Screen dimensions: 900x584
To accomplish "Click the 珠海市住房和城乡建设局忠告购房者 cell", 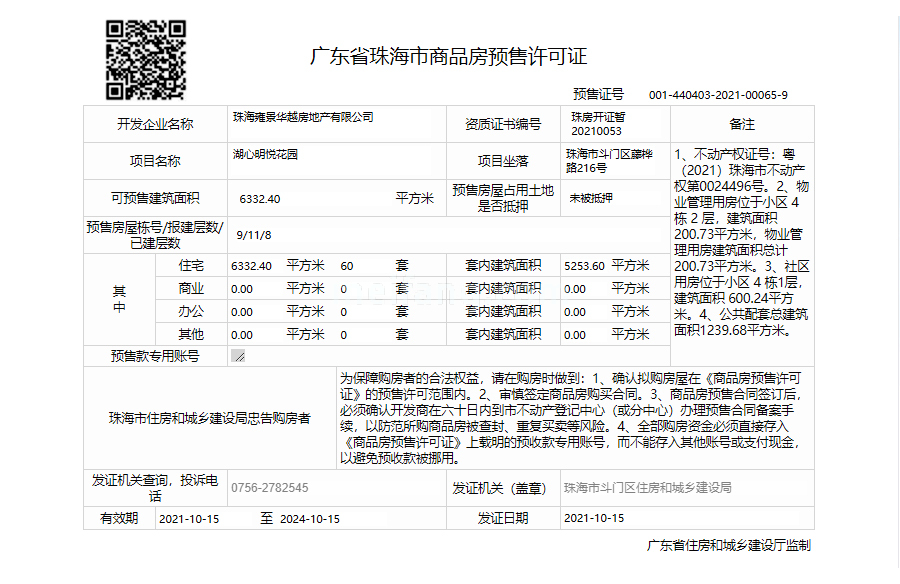I will 210,418.
